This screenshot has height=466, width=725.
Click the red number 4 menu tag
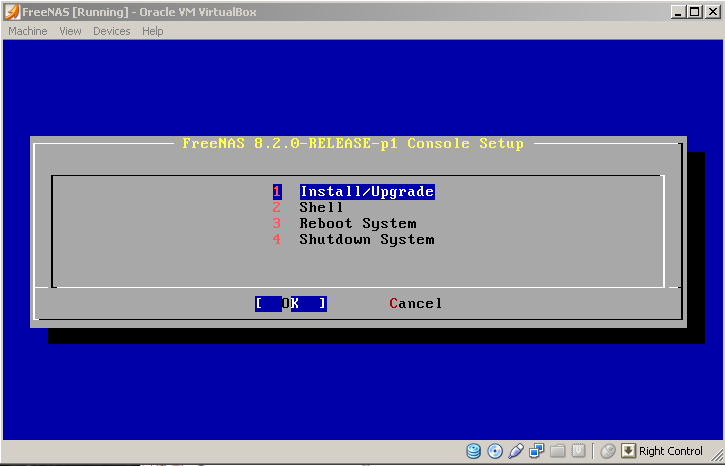(x=276, y=239)
